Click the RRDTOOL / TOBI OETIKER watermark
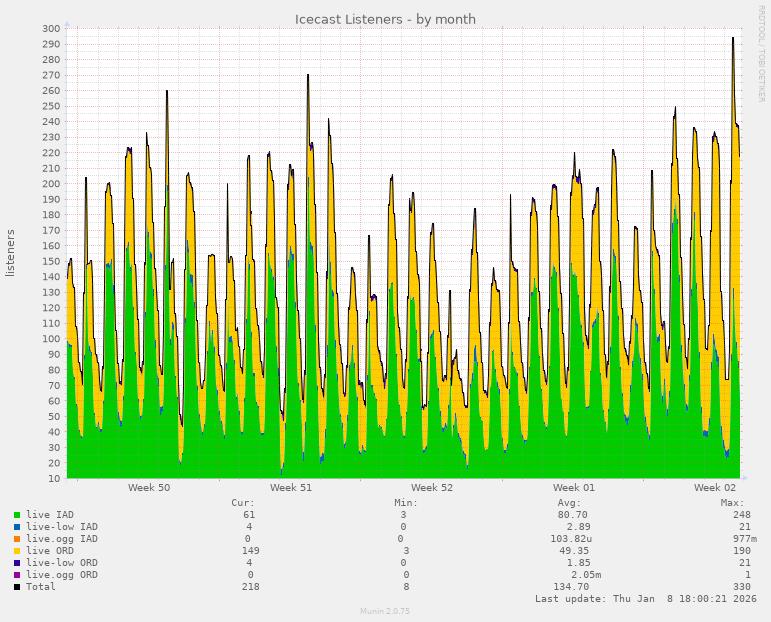Screen dimensions: 771x622 [761, 53]
